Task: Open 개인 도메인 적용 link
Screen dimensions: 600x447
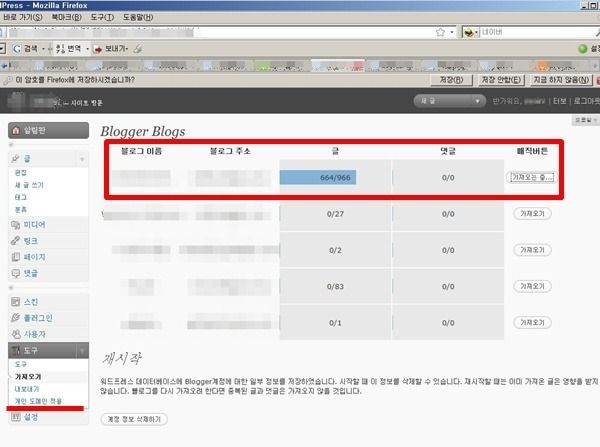Action: click(38, 401)
